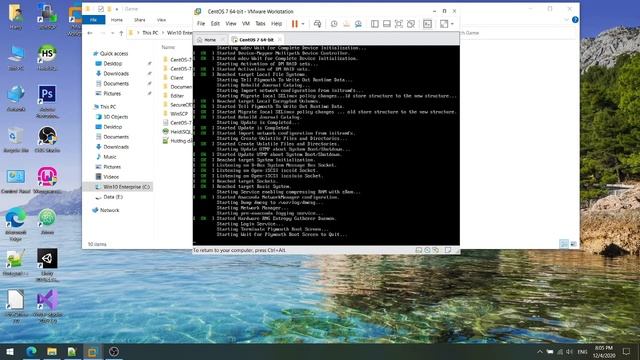Click the first device icon in VMware status bar

click(418, 250)
